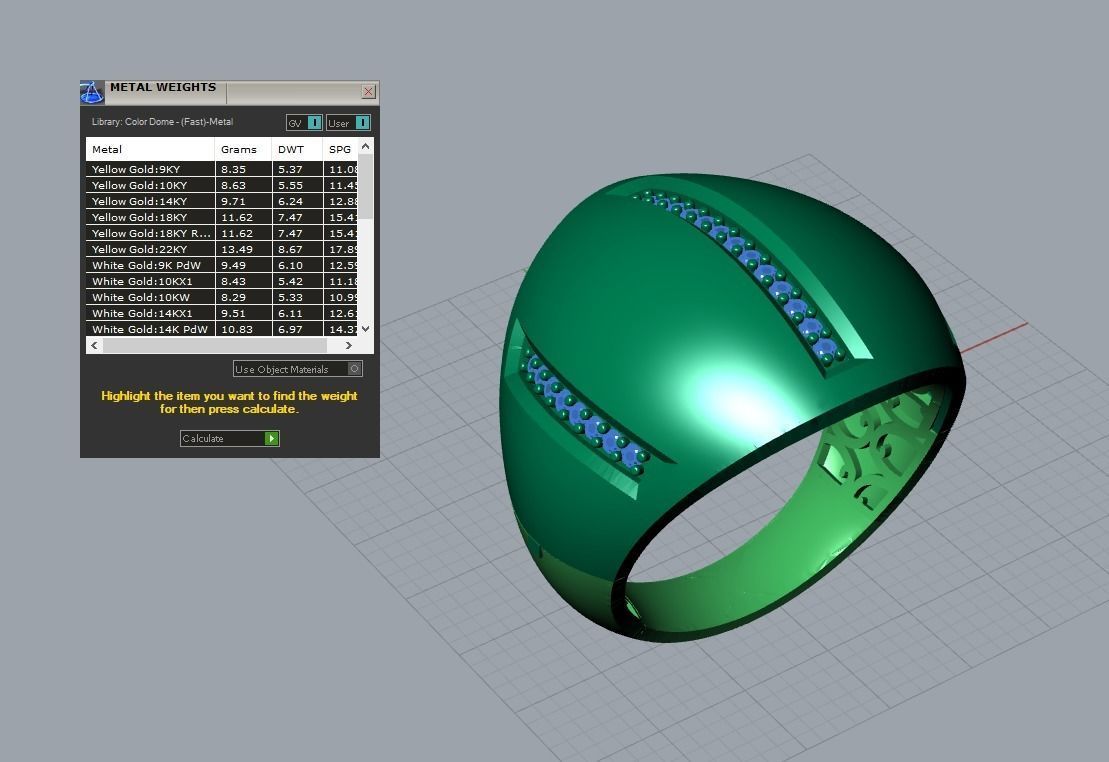Click the table scroll up arrow
The width and height of the screenshot is (1109, 762).
pyautogui.click(x=366, y=146)
